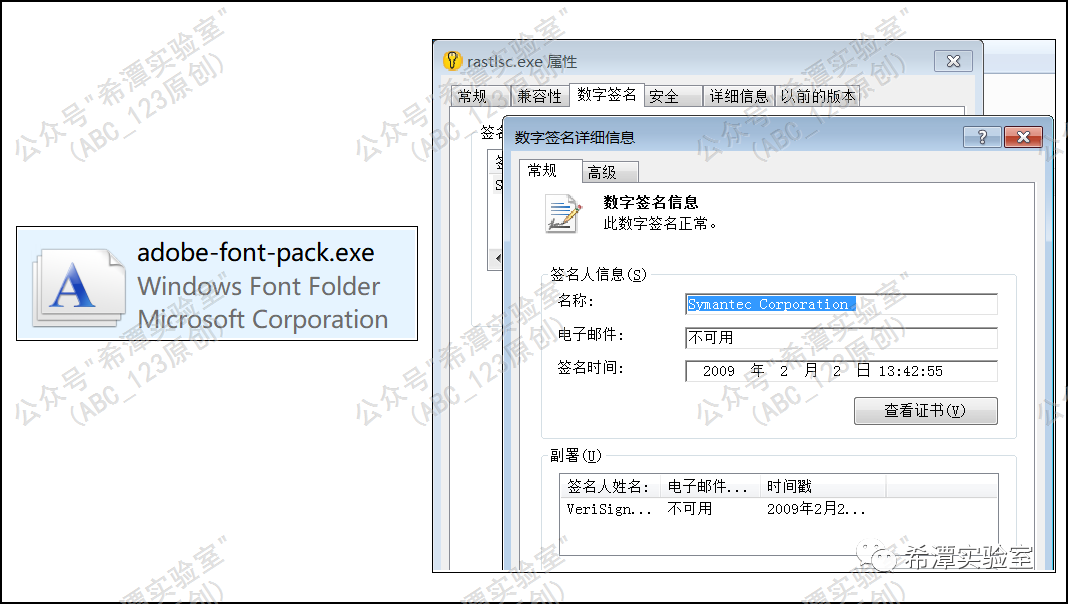The height and width of the screenshot is (604, 1068).
Task: Click the 此数字签名正常 status text
Action: click(660, 223)
